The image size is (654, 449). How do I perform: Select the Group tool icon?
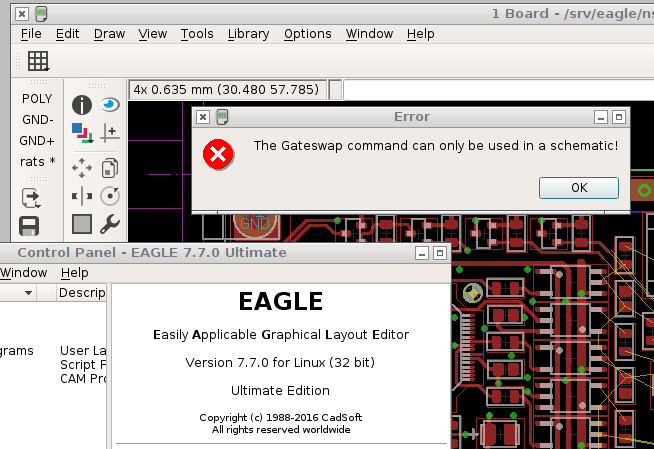82,224
